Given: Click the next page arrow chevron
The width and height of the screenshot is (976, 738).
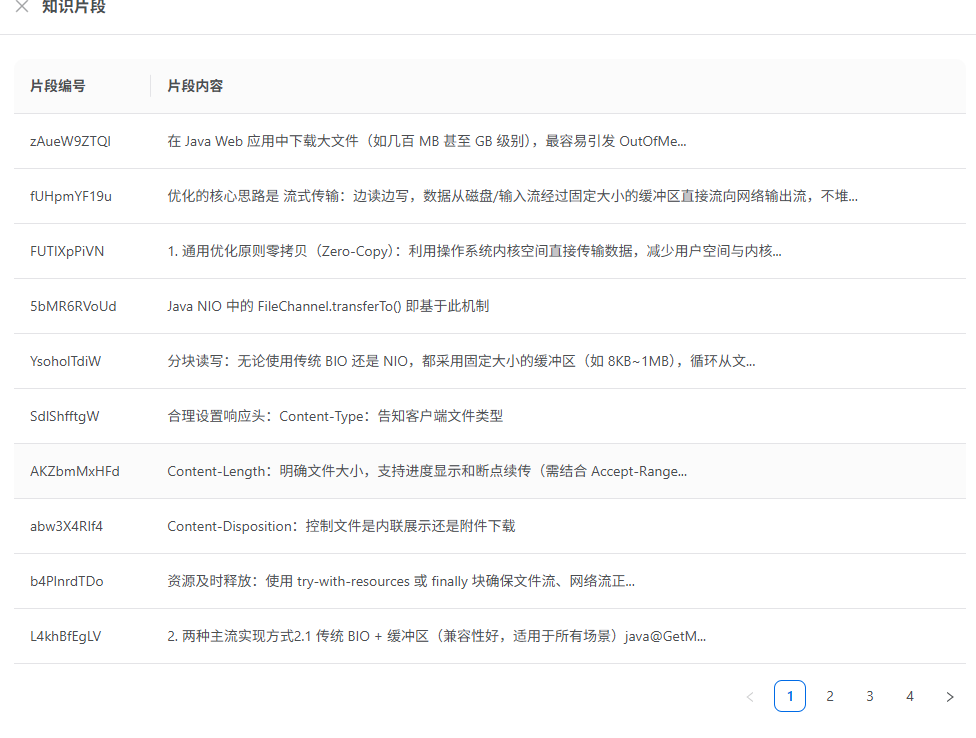Looking at the screenshot, I should (x=949, y=696).
